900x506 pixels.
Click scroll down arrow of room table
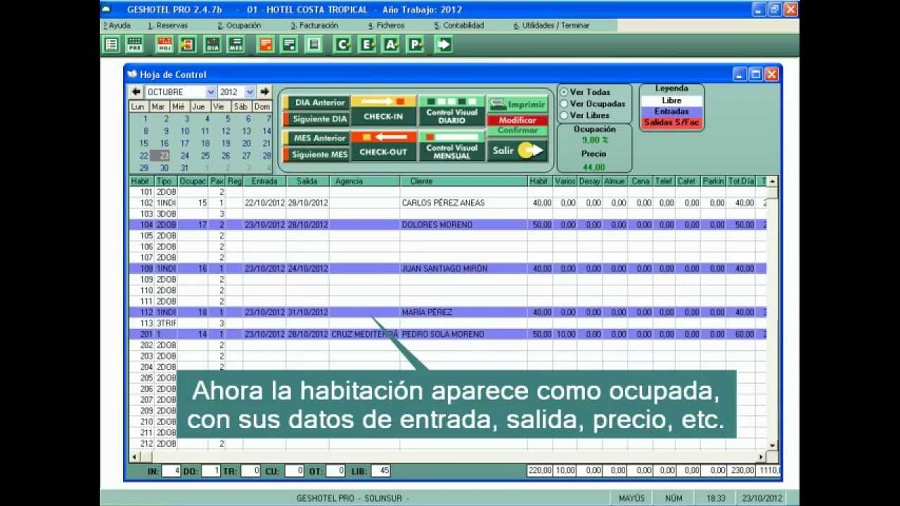click(x=773, y=445)
